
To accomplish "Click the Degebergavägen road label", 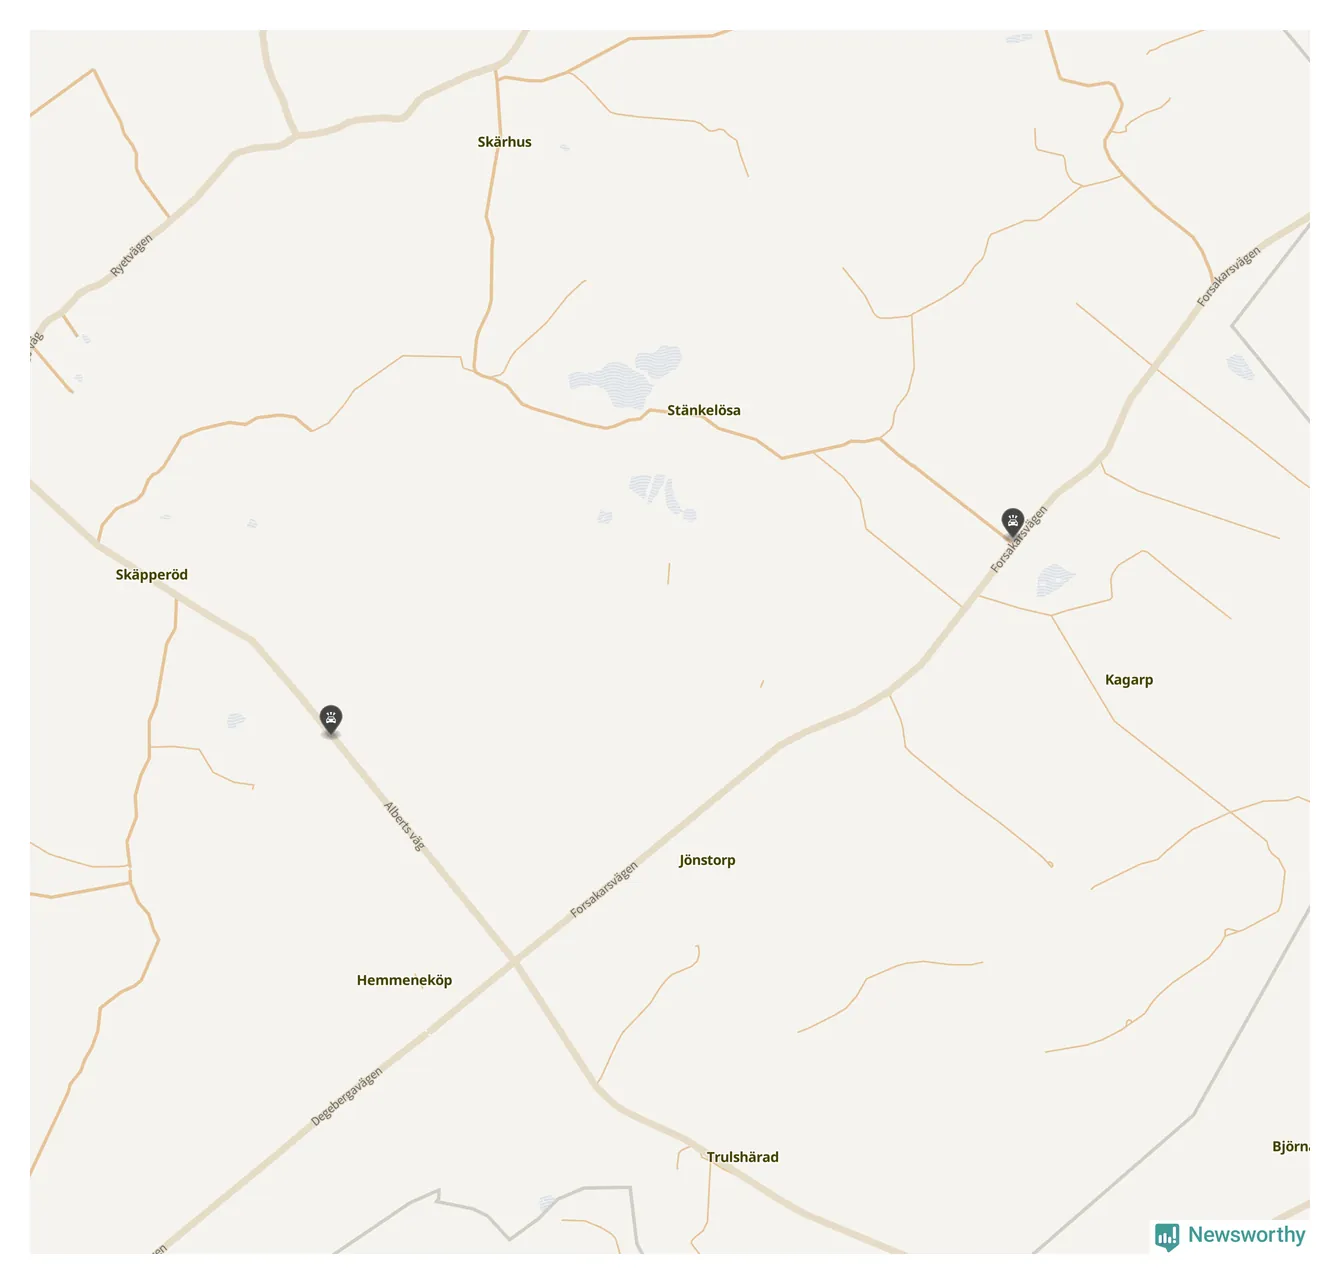I will pyautogui.click(x=346, y=1097).
